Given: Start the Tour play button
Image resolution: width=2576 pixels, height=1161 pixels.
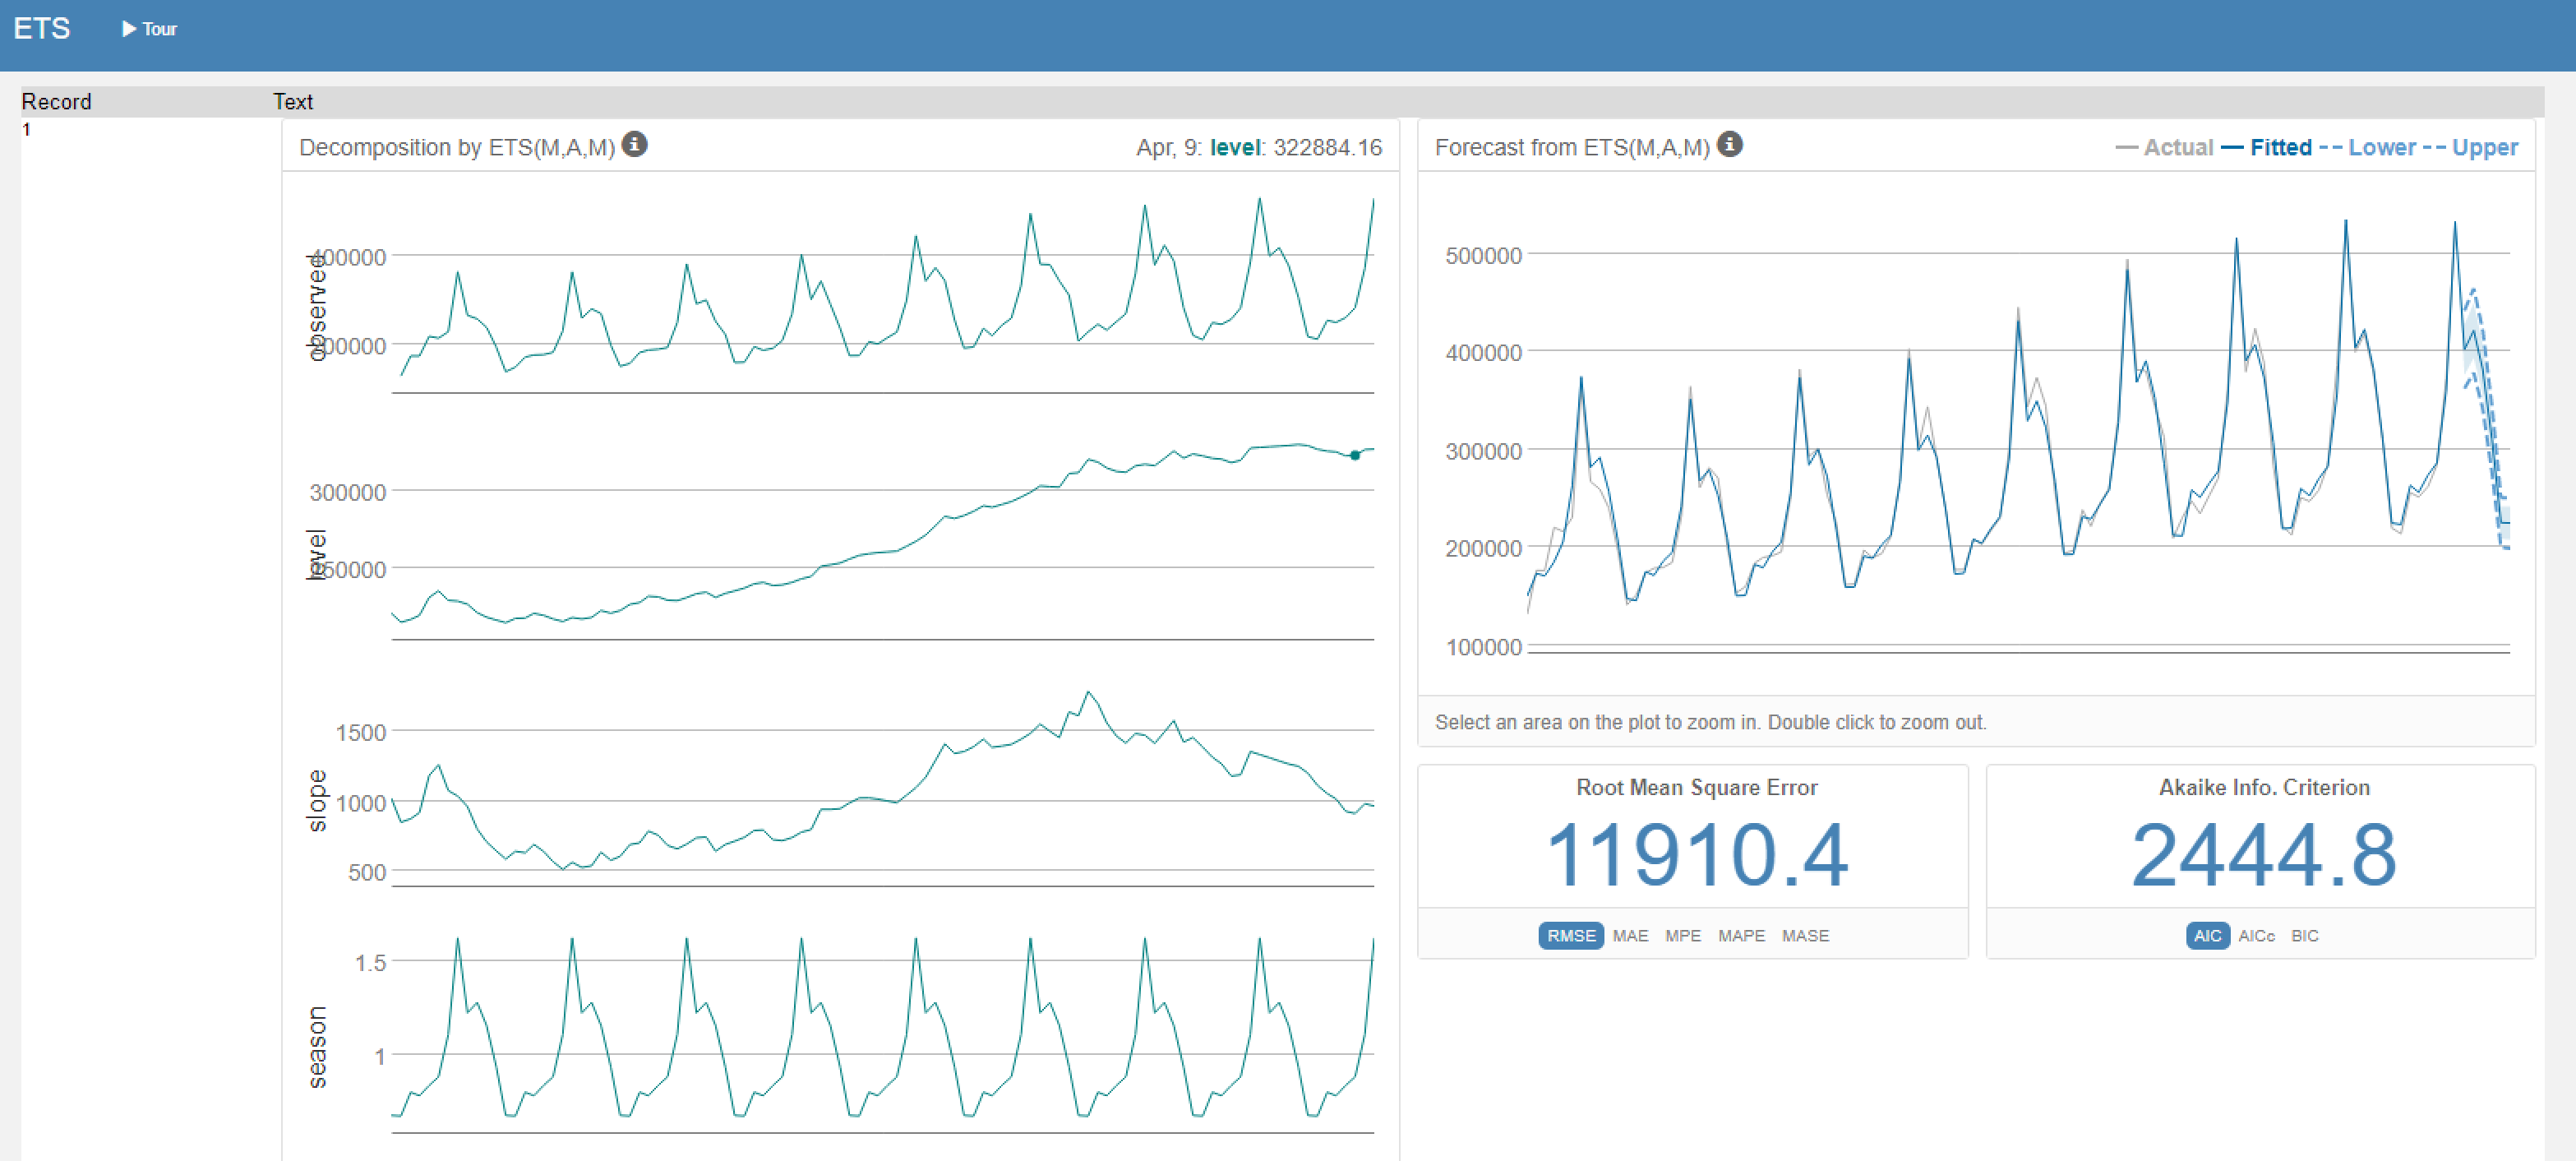Looking at the screenshot, I should pos(148,29).
